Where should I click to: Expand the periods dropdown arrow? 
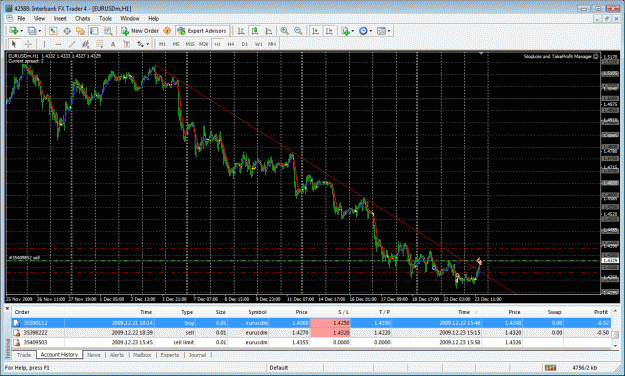tap(371, 31)
